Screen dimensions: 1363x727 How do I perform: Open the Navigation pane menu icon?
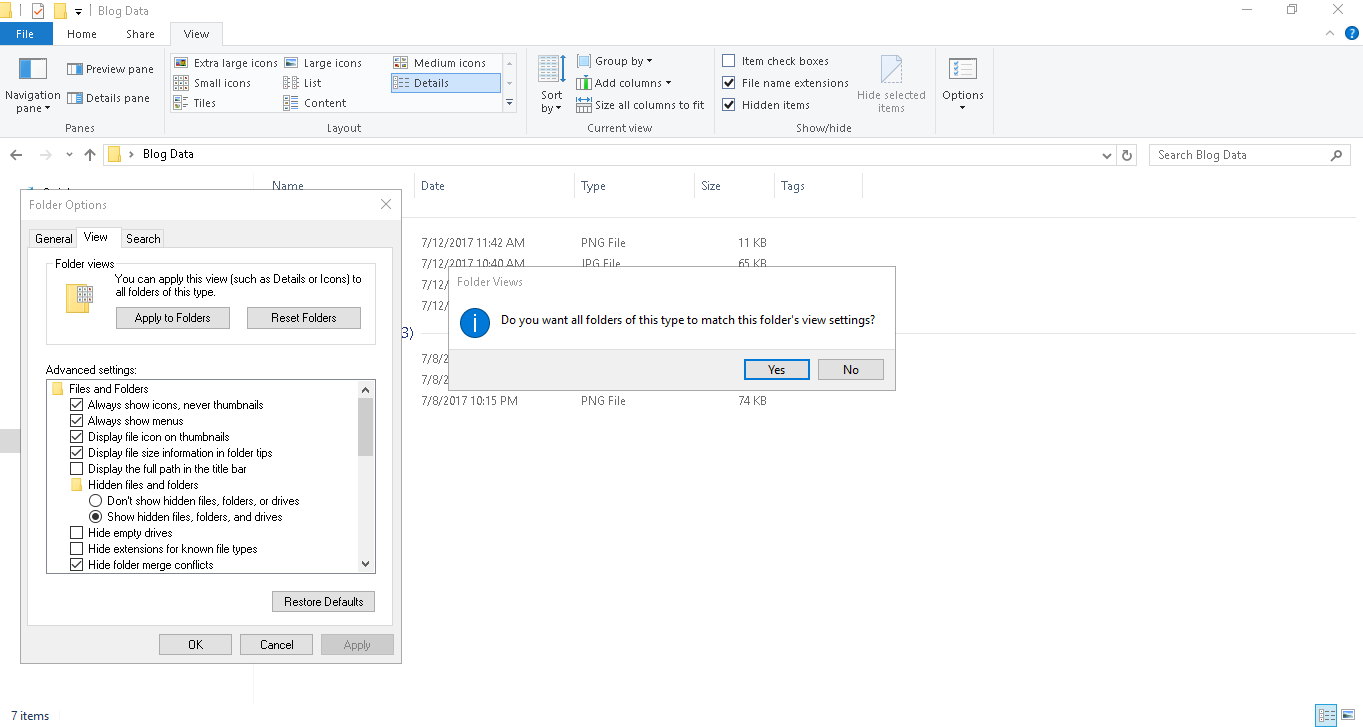tap(33, 69)
